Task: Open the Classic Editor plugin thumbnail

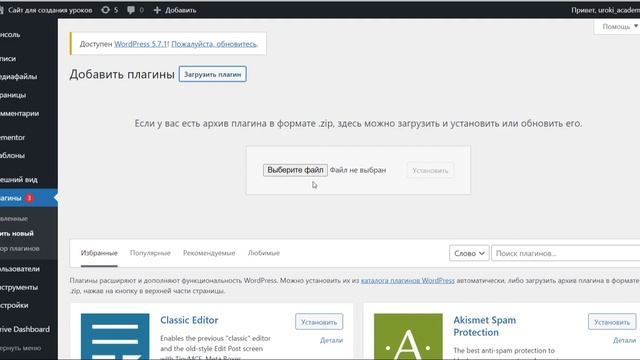Action: (x=115, y=336)
